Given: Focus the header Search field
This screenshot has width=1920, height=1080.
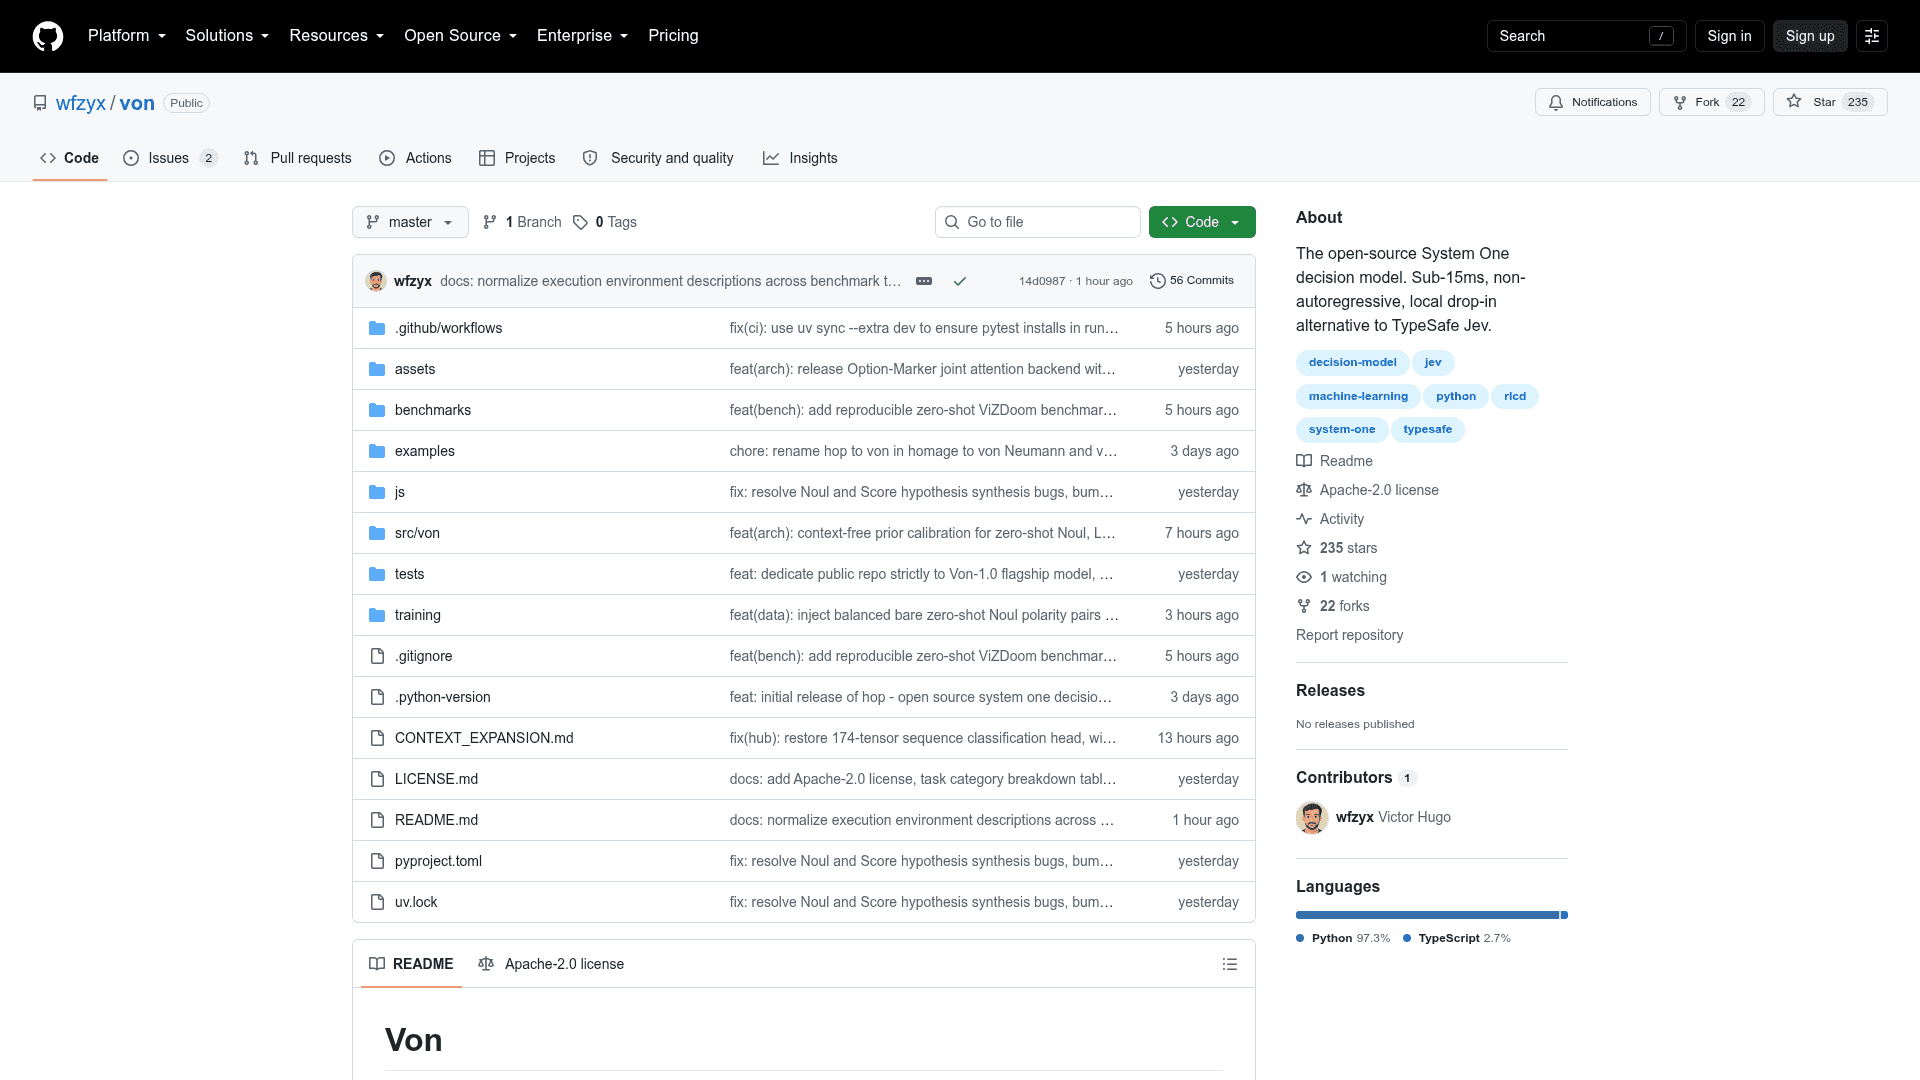Looking at the screenshot, I should [x=1587, y=36].
